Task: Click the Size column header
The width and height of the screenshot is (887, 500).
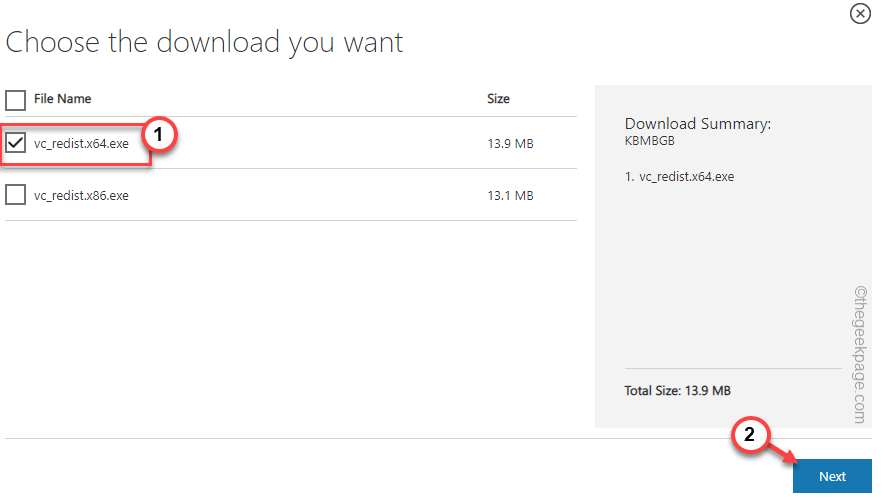Action: point(498,99)
